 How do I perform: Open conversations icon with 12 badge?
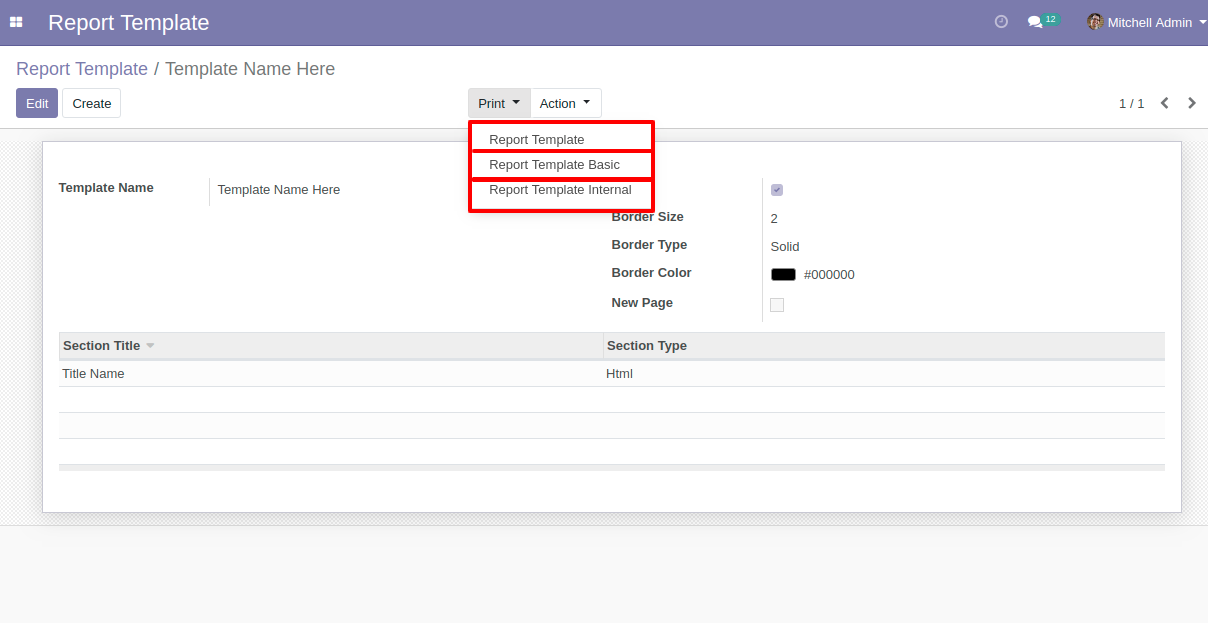coord(1042,21)
